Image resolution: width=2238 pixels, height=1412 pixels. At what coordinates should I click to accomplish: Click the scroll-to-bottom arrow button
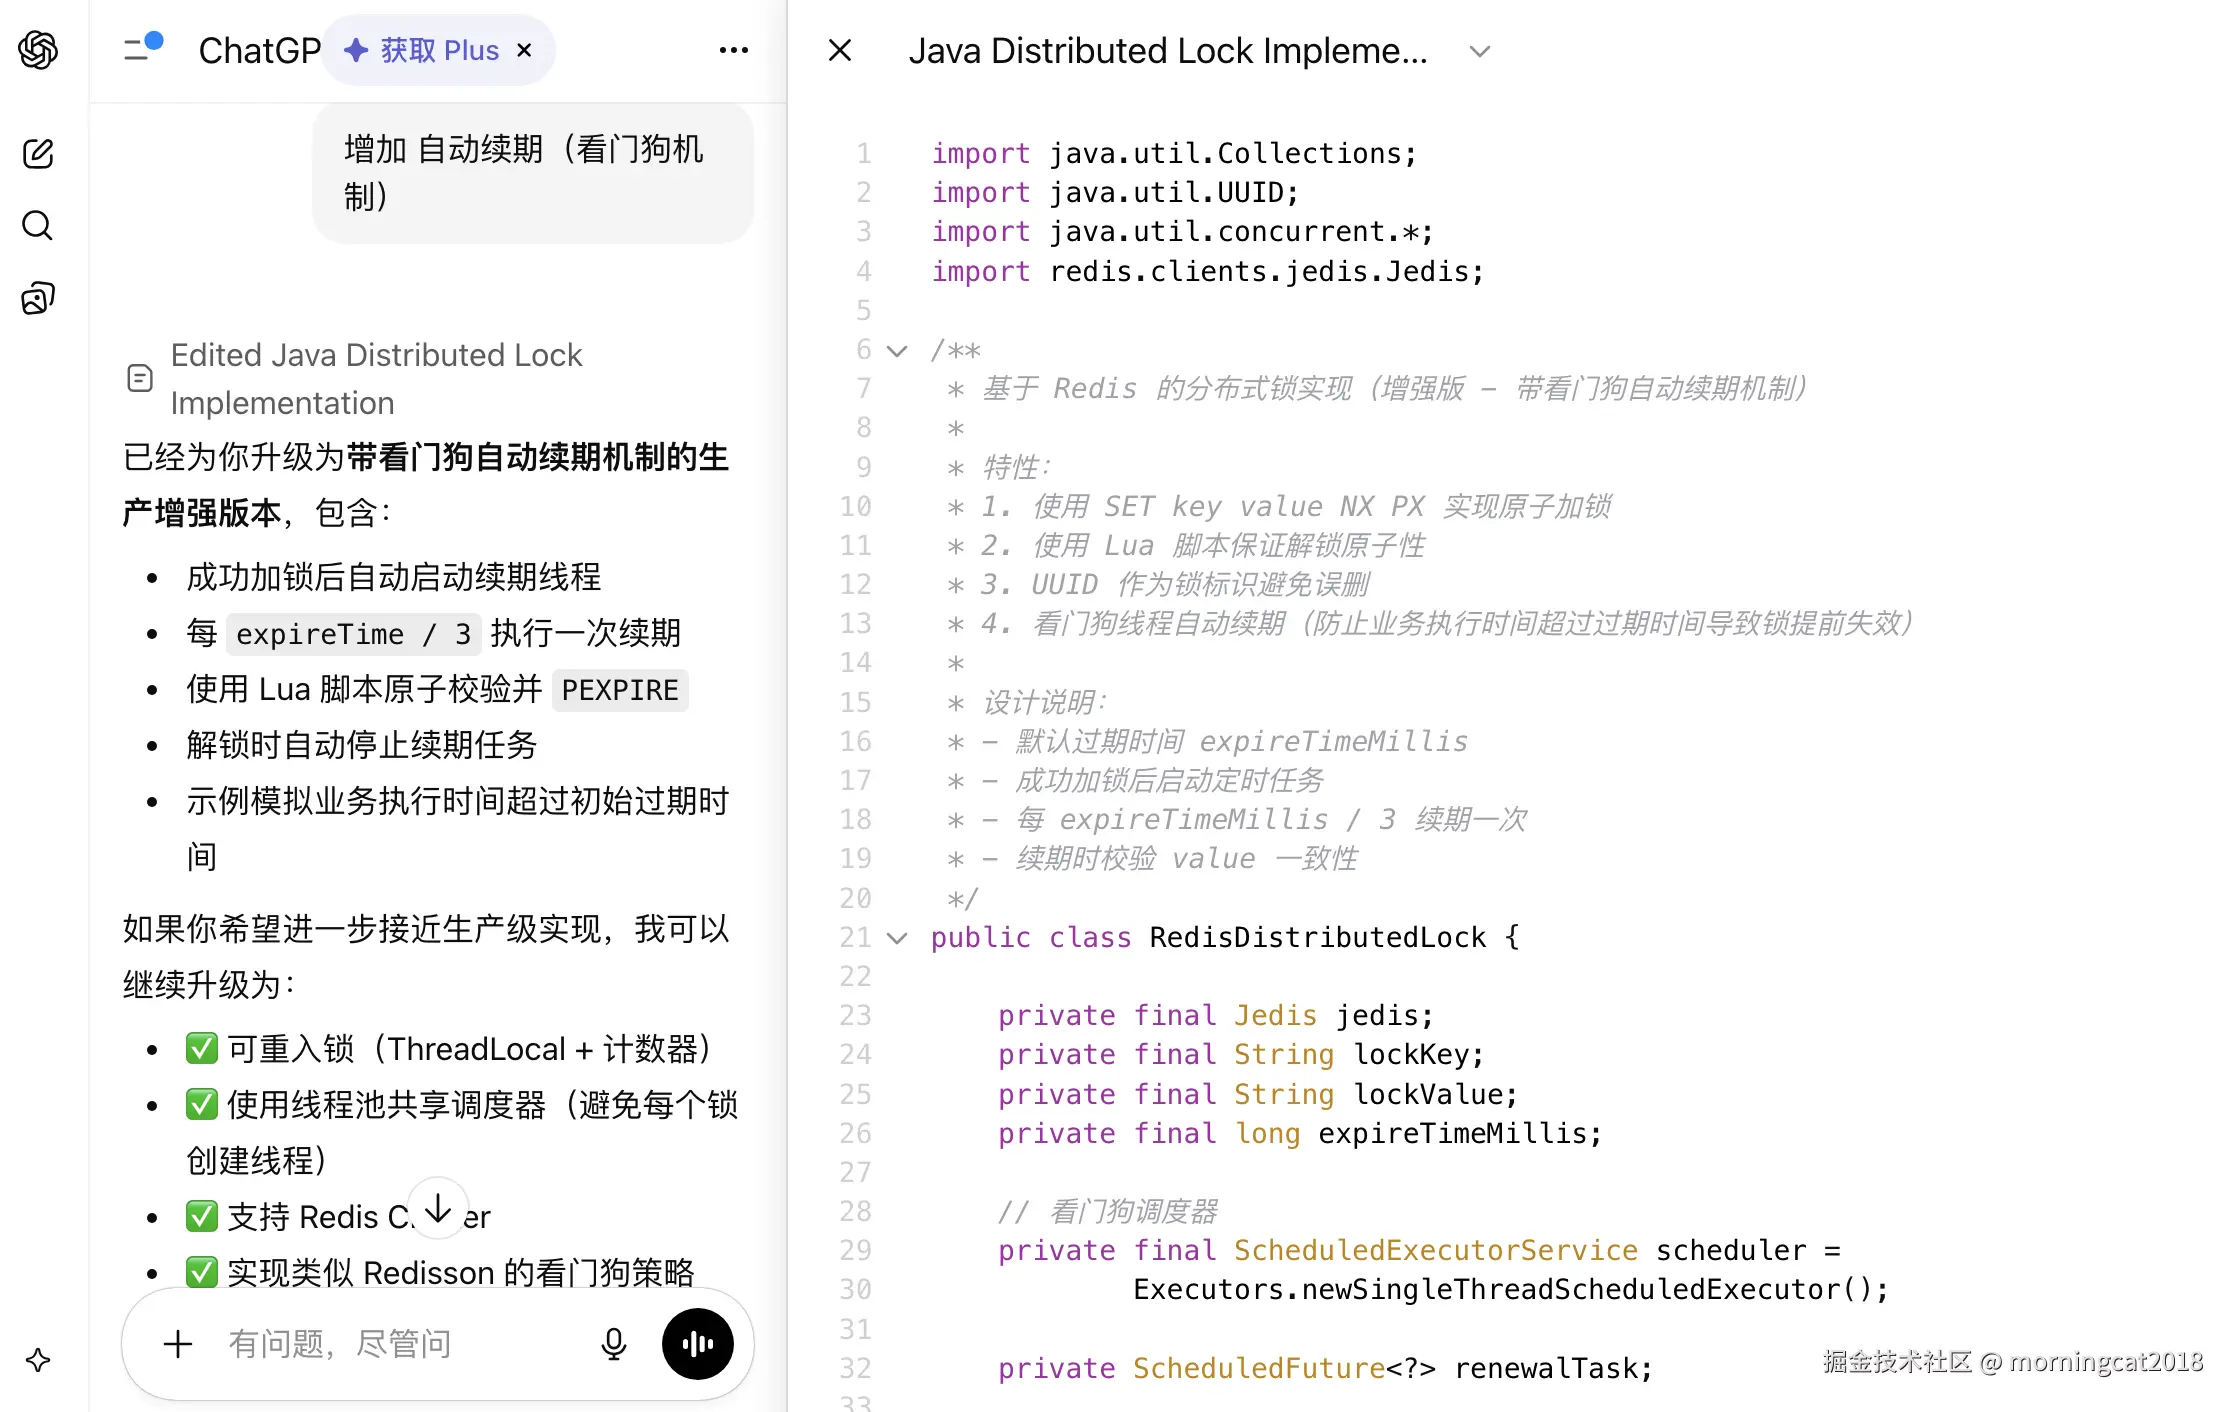[x=438, y=1209]
